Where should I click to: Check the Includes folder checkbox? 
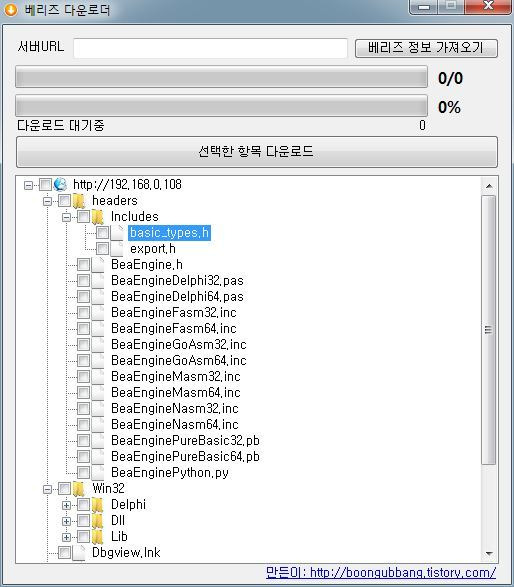coord(83,217)
